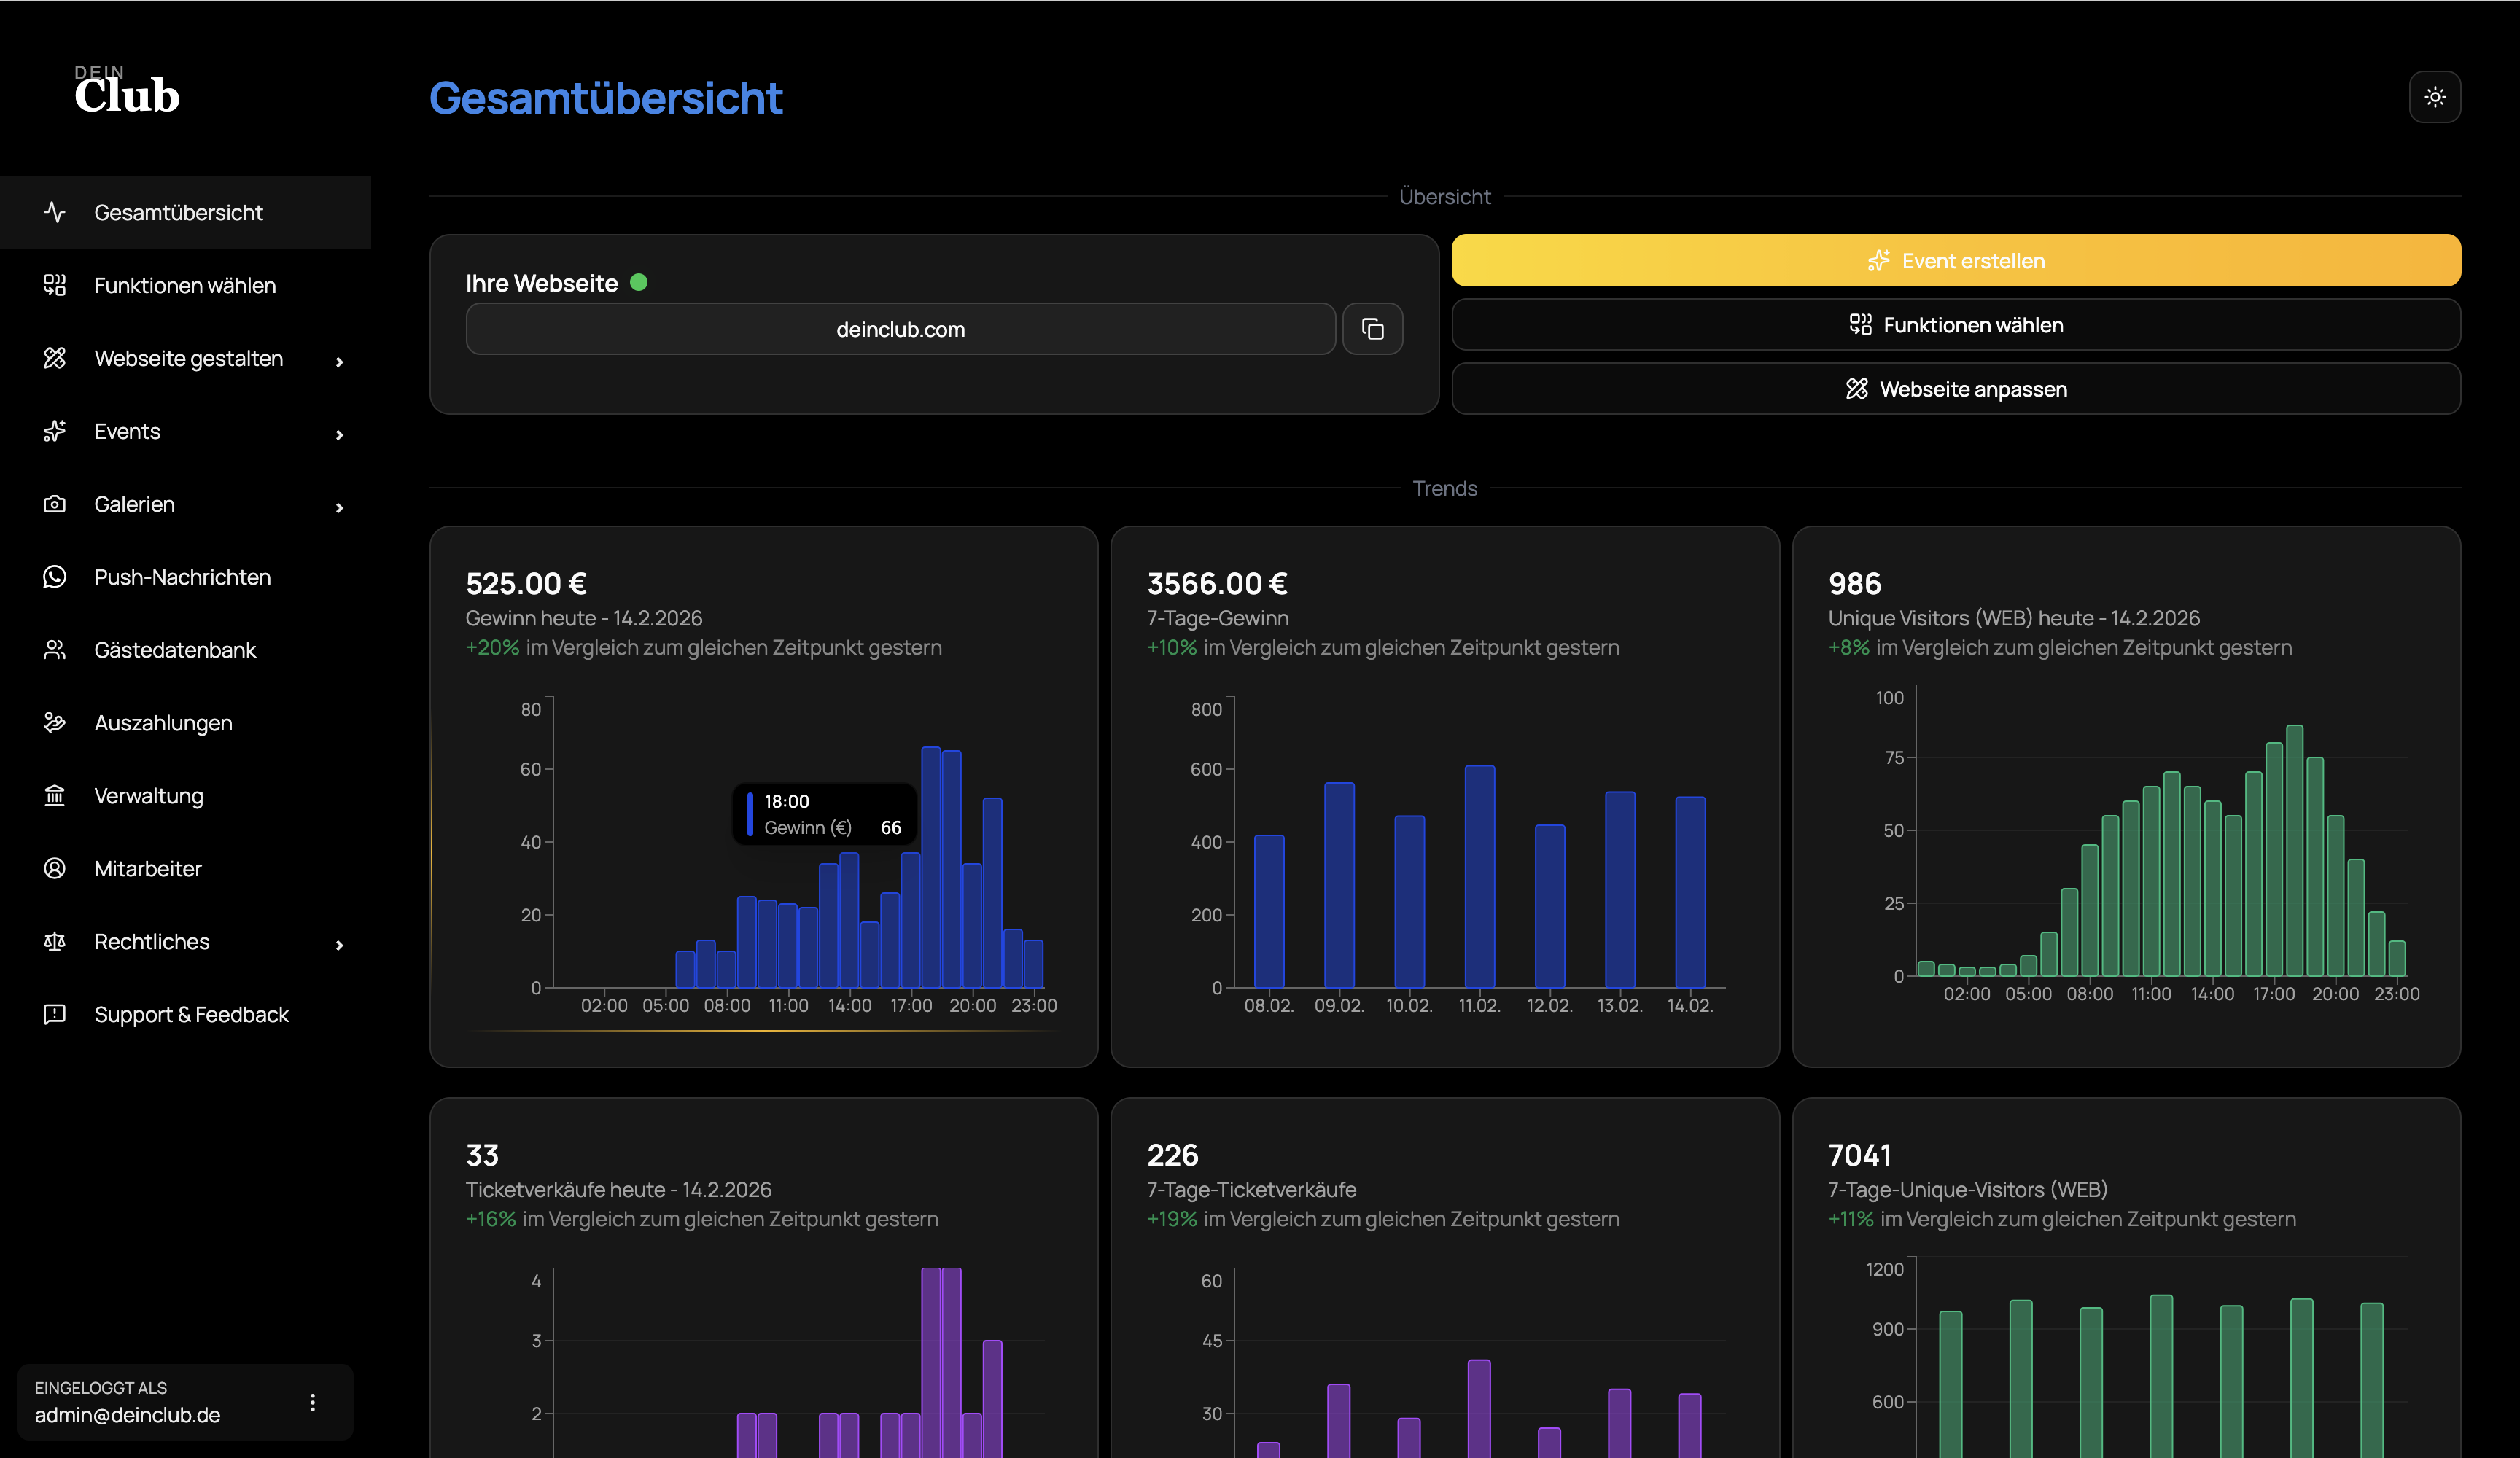Click the yellow Event erstellen button
2520x1458 pixels.
click(x=1956, y=260)
